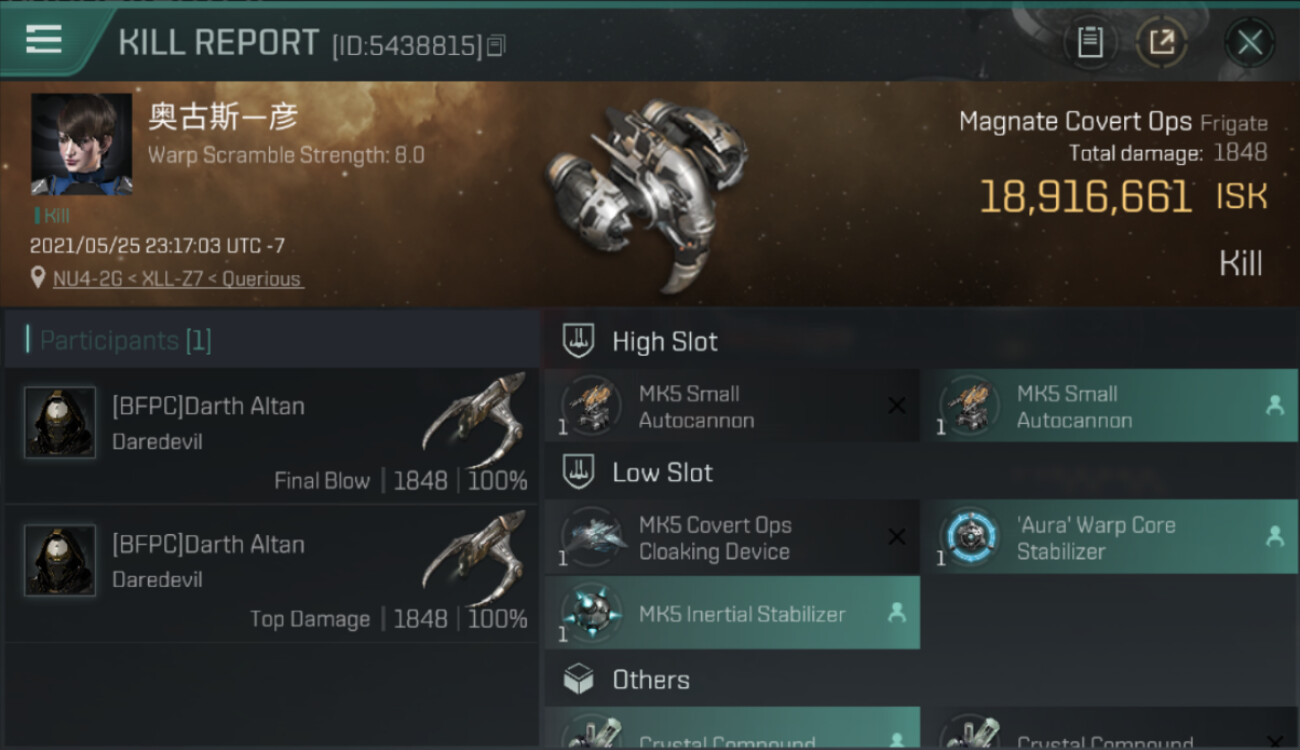Image resolution: width=1300 pixels, height=750 pixels.
Task: Click the Daredevil ship icon in Top Damage row
Action: (x=474, y=557)
